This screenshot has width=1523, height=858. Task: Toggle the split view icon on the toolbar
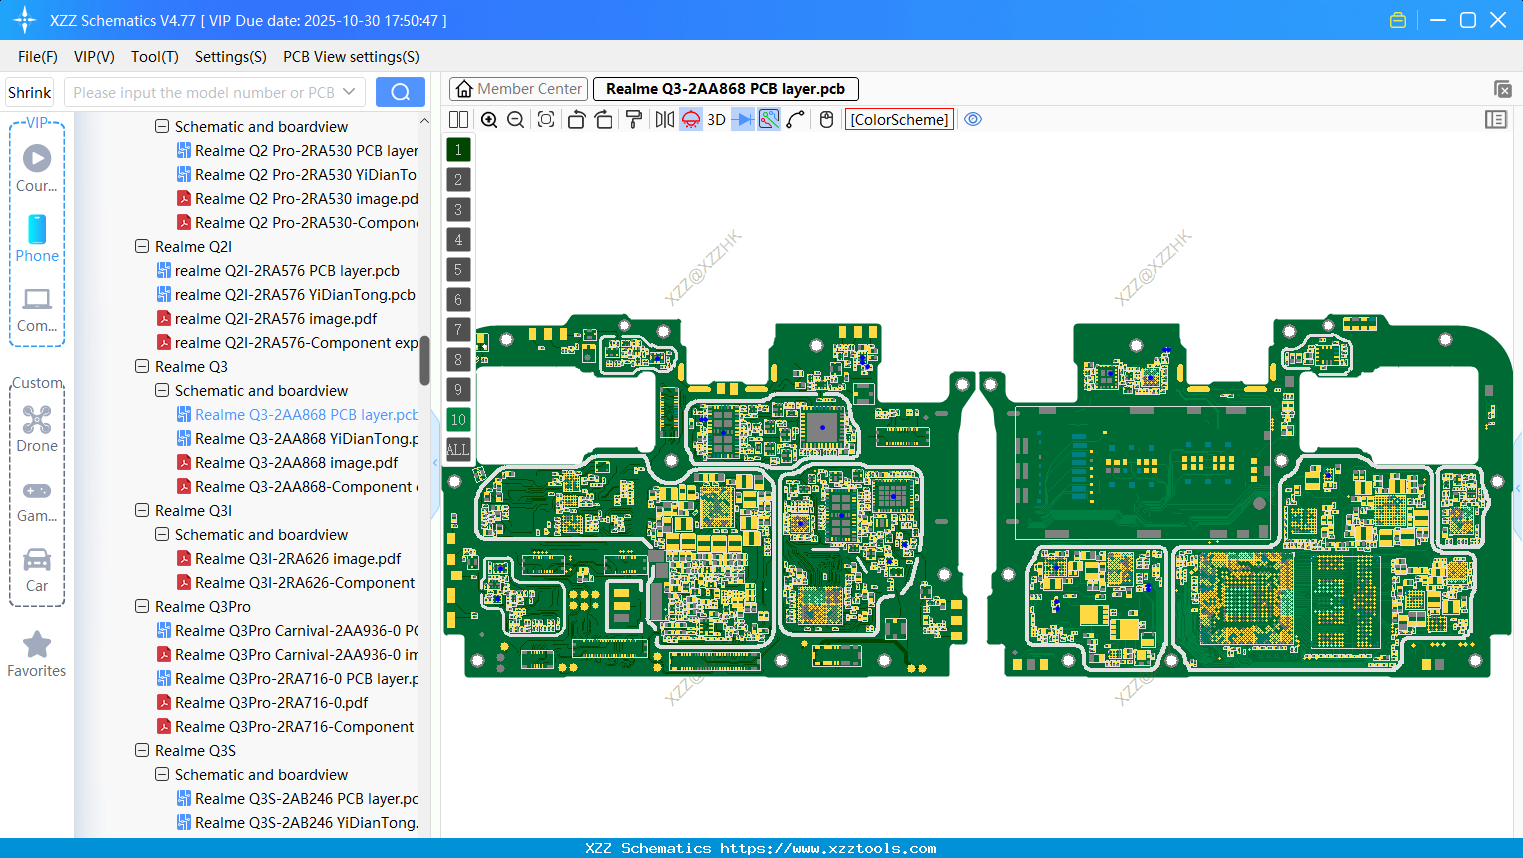pos(458,119)
